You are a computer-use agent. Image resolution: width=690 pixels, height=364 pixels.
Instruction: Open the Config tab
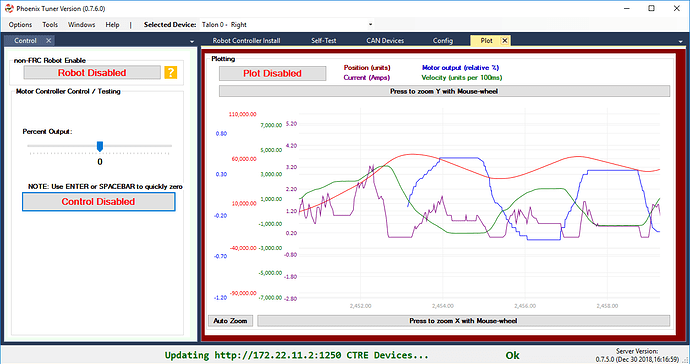pyautogui.click(x=443, y=40)
